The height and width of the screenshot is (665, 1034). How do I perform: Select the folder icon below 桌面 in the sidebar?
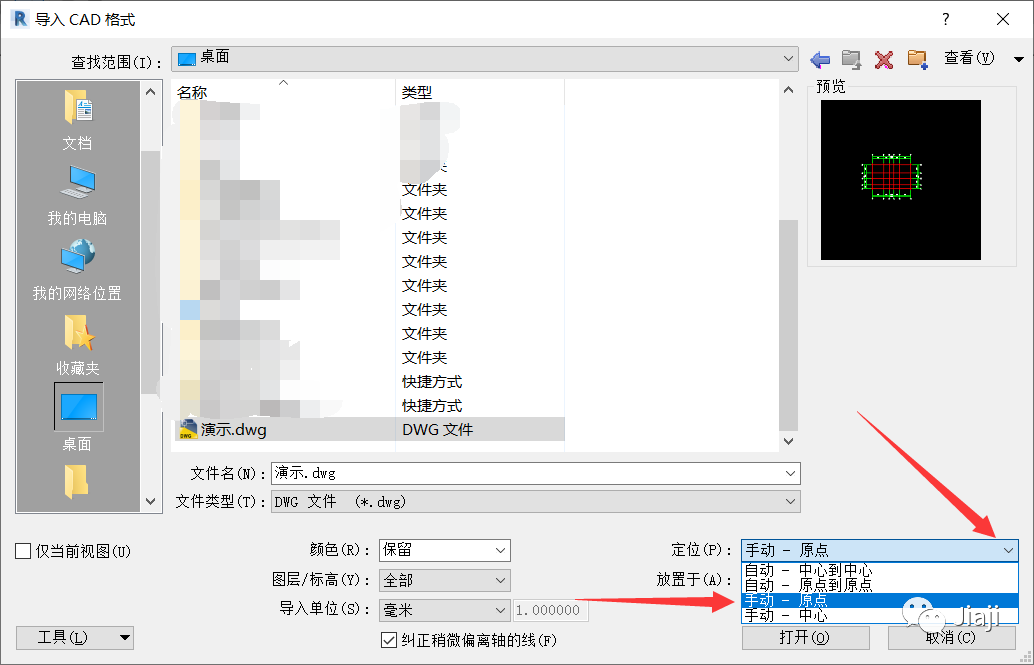76,482
